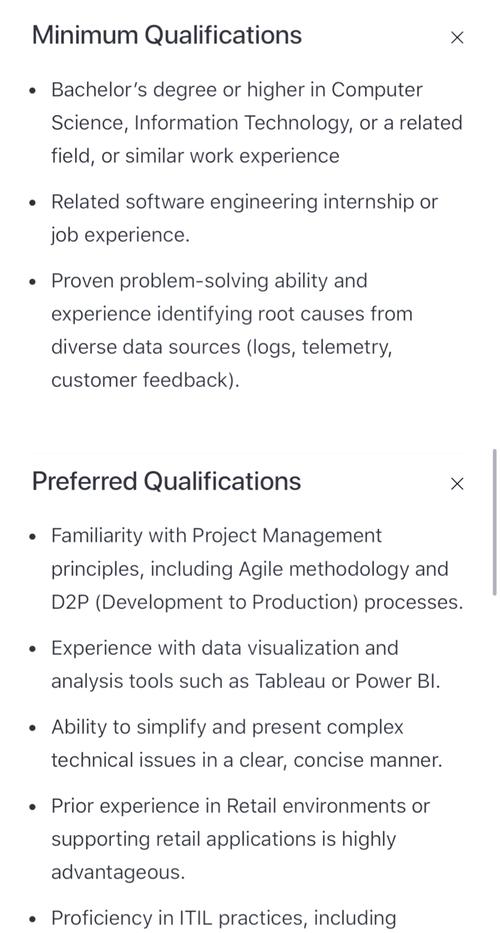Click the job experience. text line
The width and height of the screenshot is (500, 933).
point(120,236)
